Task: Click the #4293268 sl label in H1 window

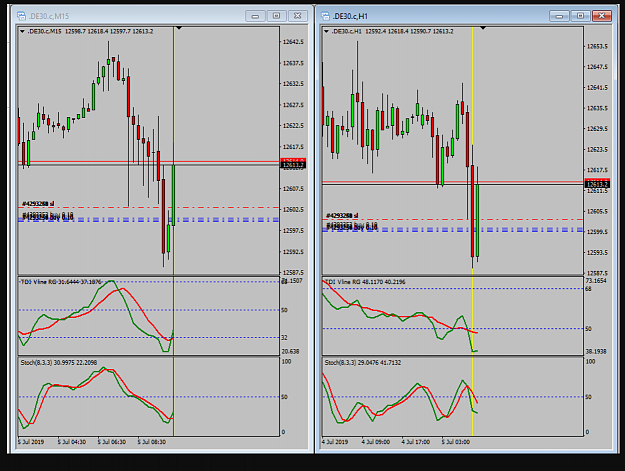Action: (342, 216)
